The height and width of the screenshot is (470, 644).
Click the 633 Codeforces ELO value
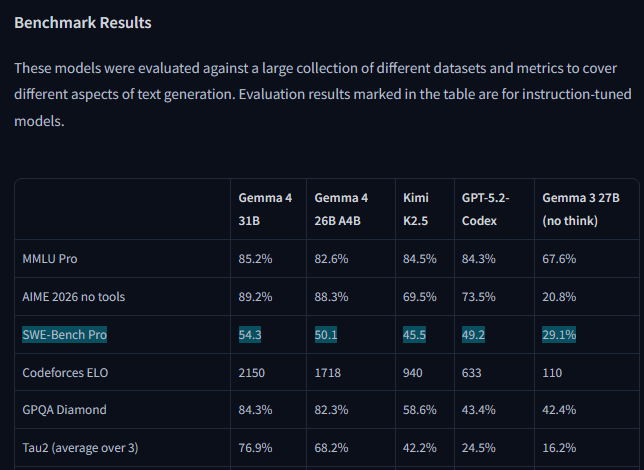[x=472, y=373]
